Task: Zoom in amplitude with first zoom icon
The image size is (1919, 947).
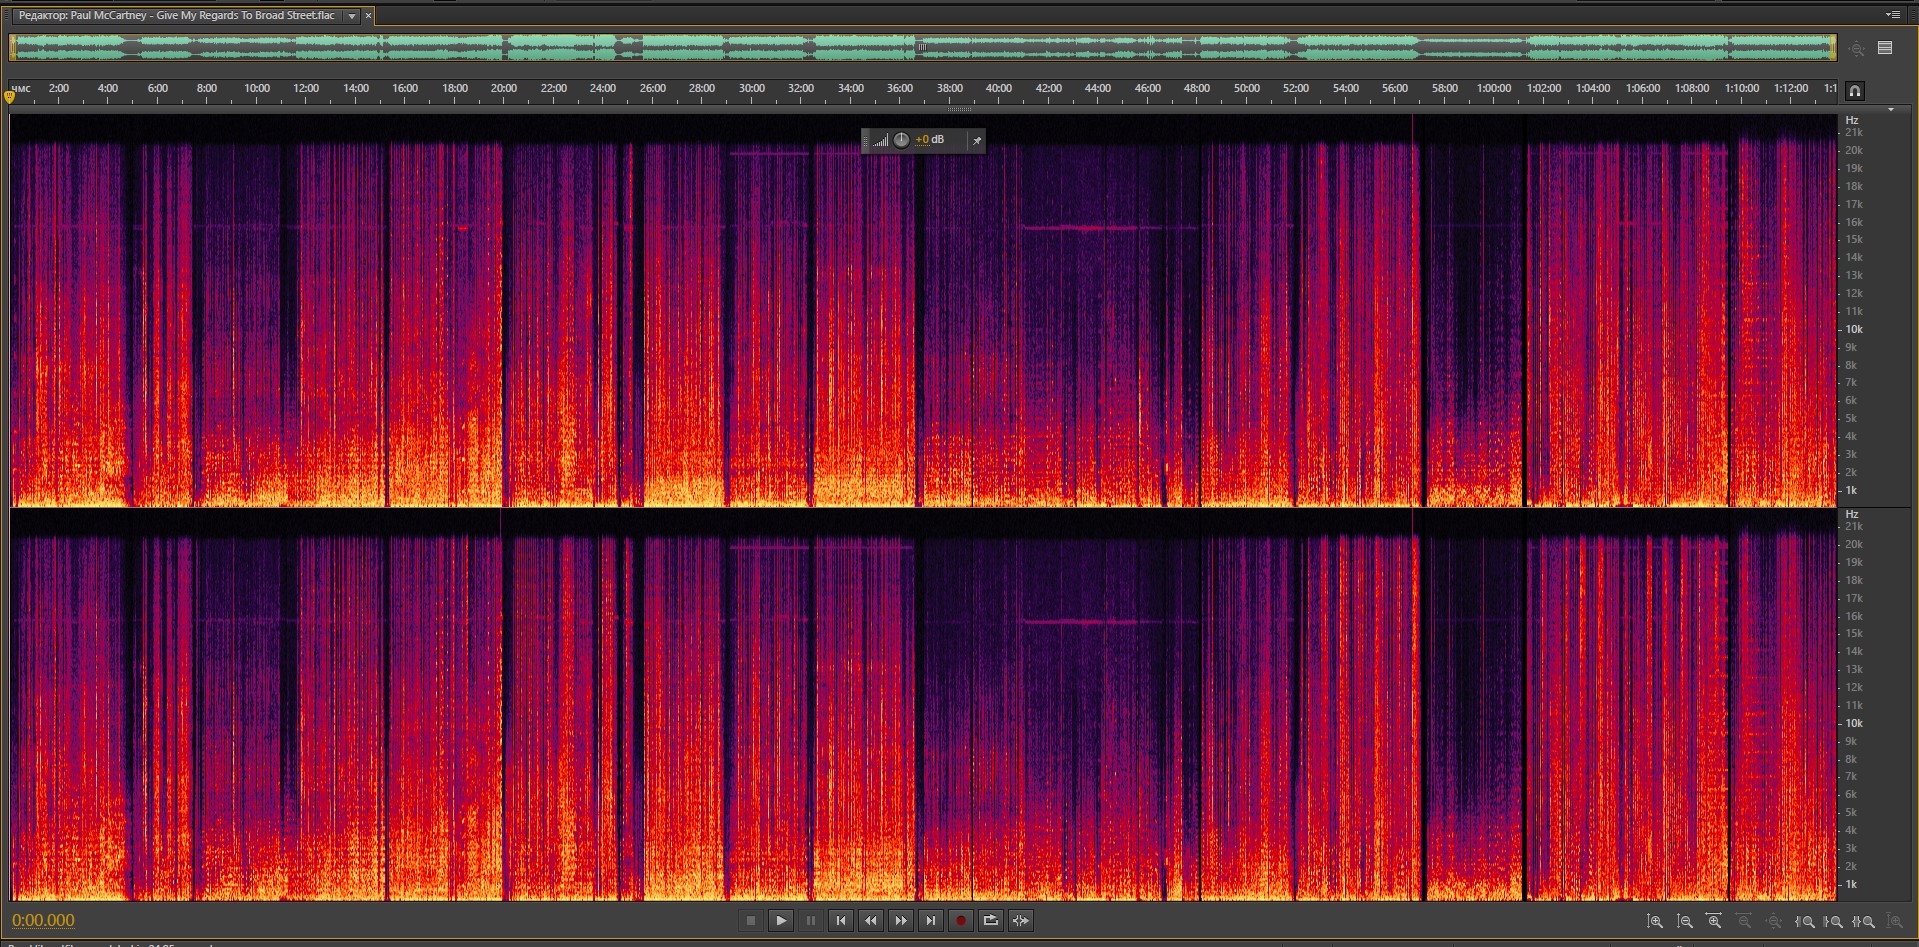Action: pyautogui.click(x=1655, y=921)
